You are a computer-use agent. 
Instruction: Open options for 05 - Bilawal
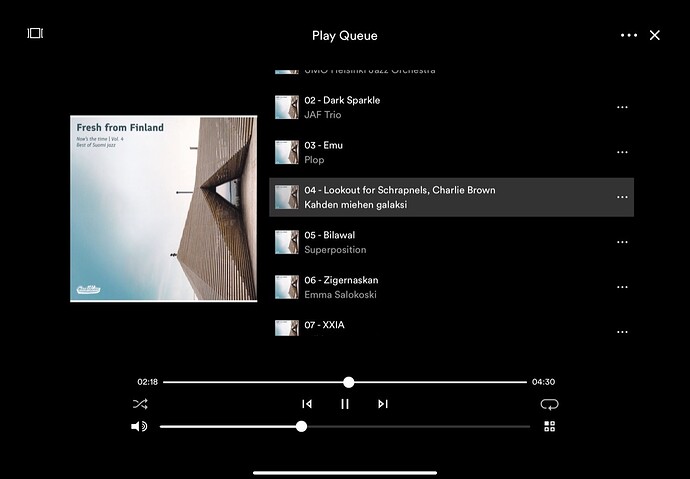(x=622, y=242)
